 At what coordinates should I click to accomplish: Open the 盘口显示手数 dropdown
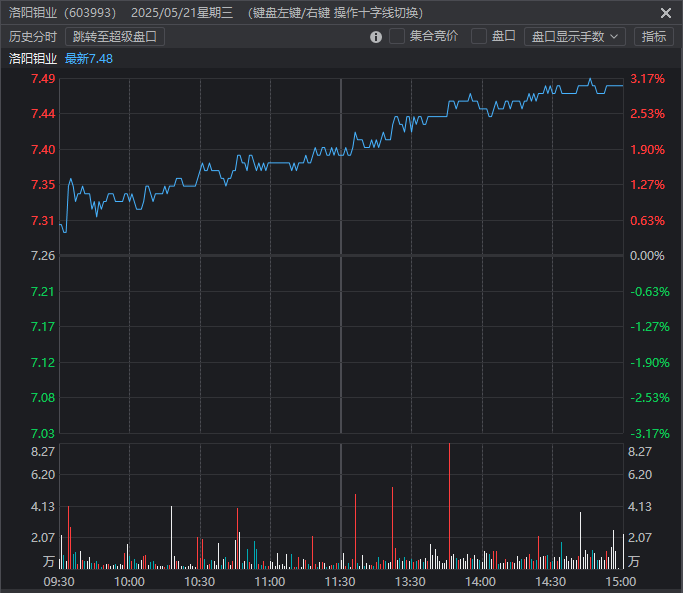pos(574,37)
